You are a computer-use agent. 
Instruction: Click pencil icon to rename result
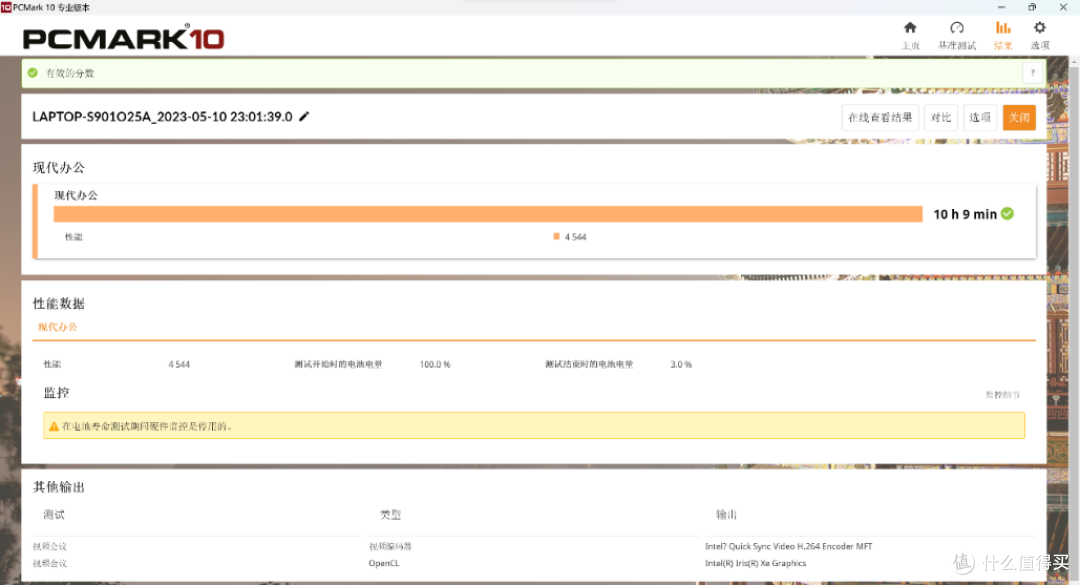tap(304, 116)
